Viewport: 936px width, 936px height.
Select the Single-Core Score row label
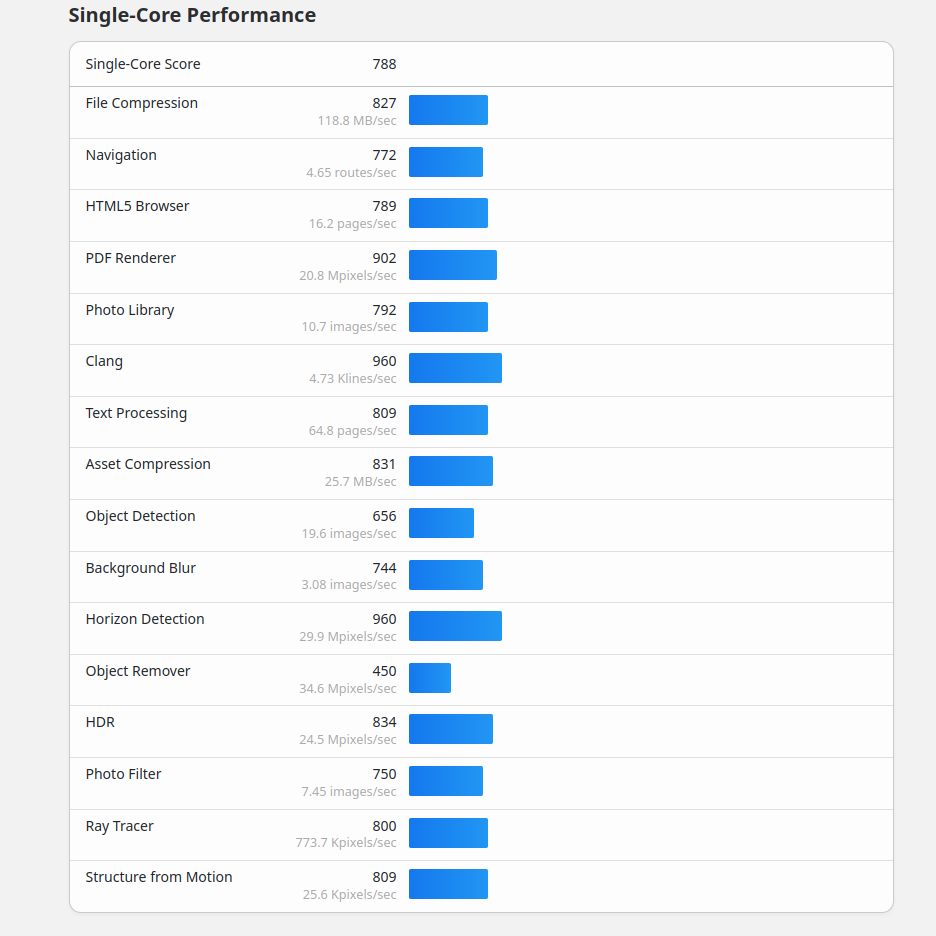[x=143, y=64]
